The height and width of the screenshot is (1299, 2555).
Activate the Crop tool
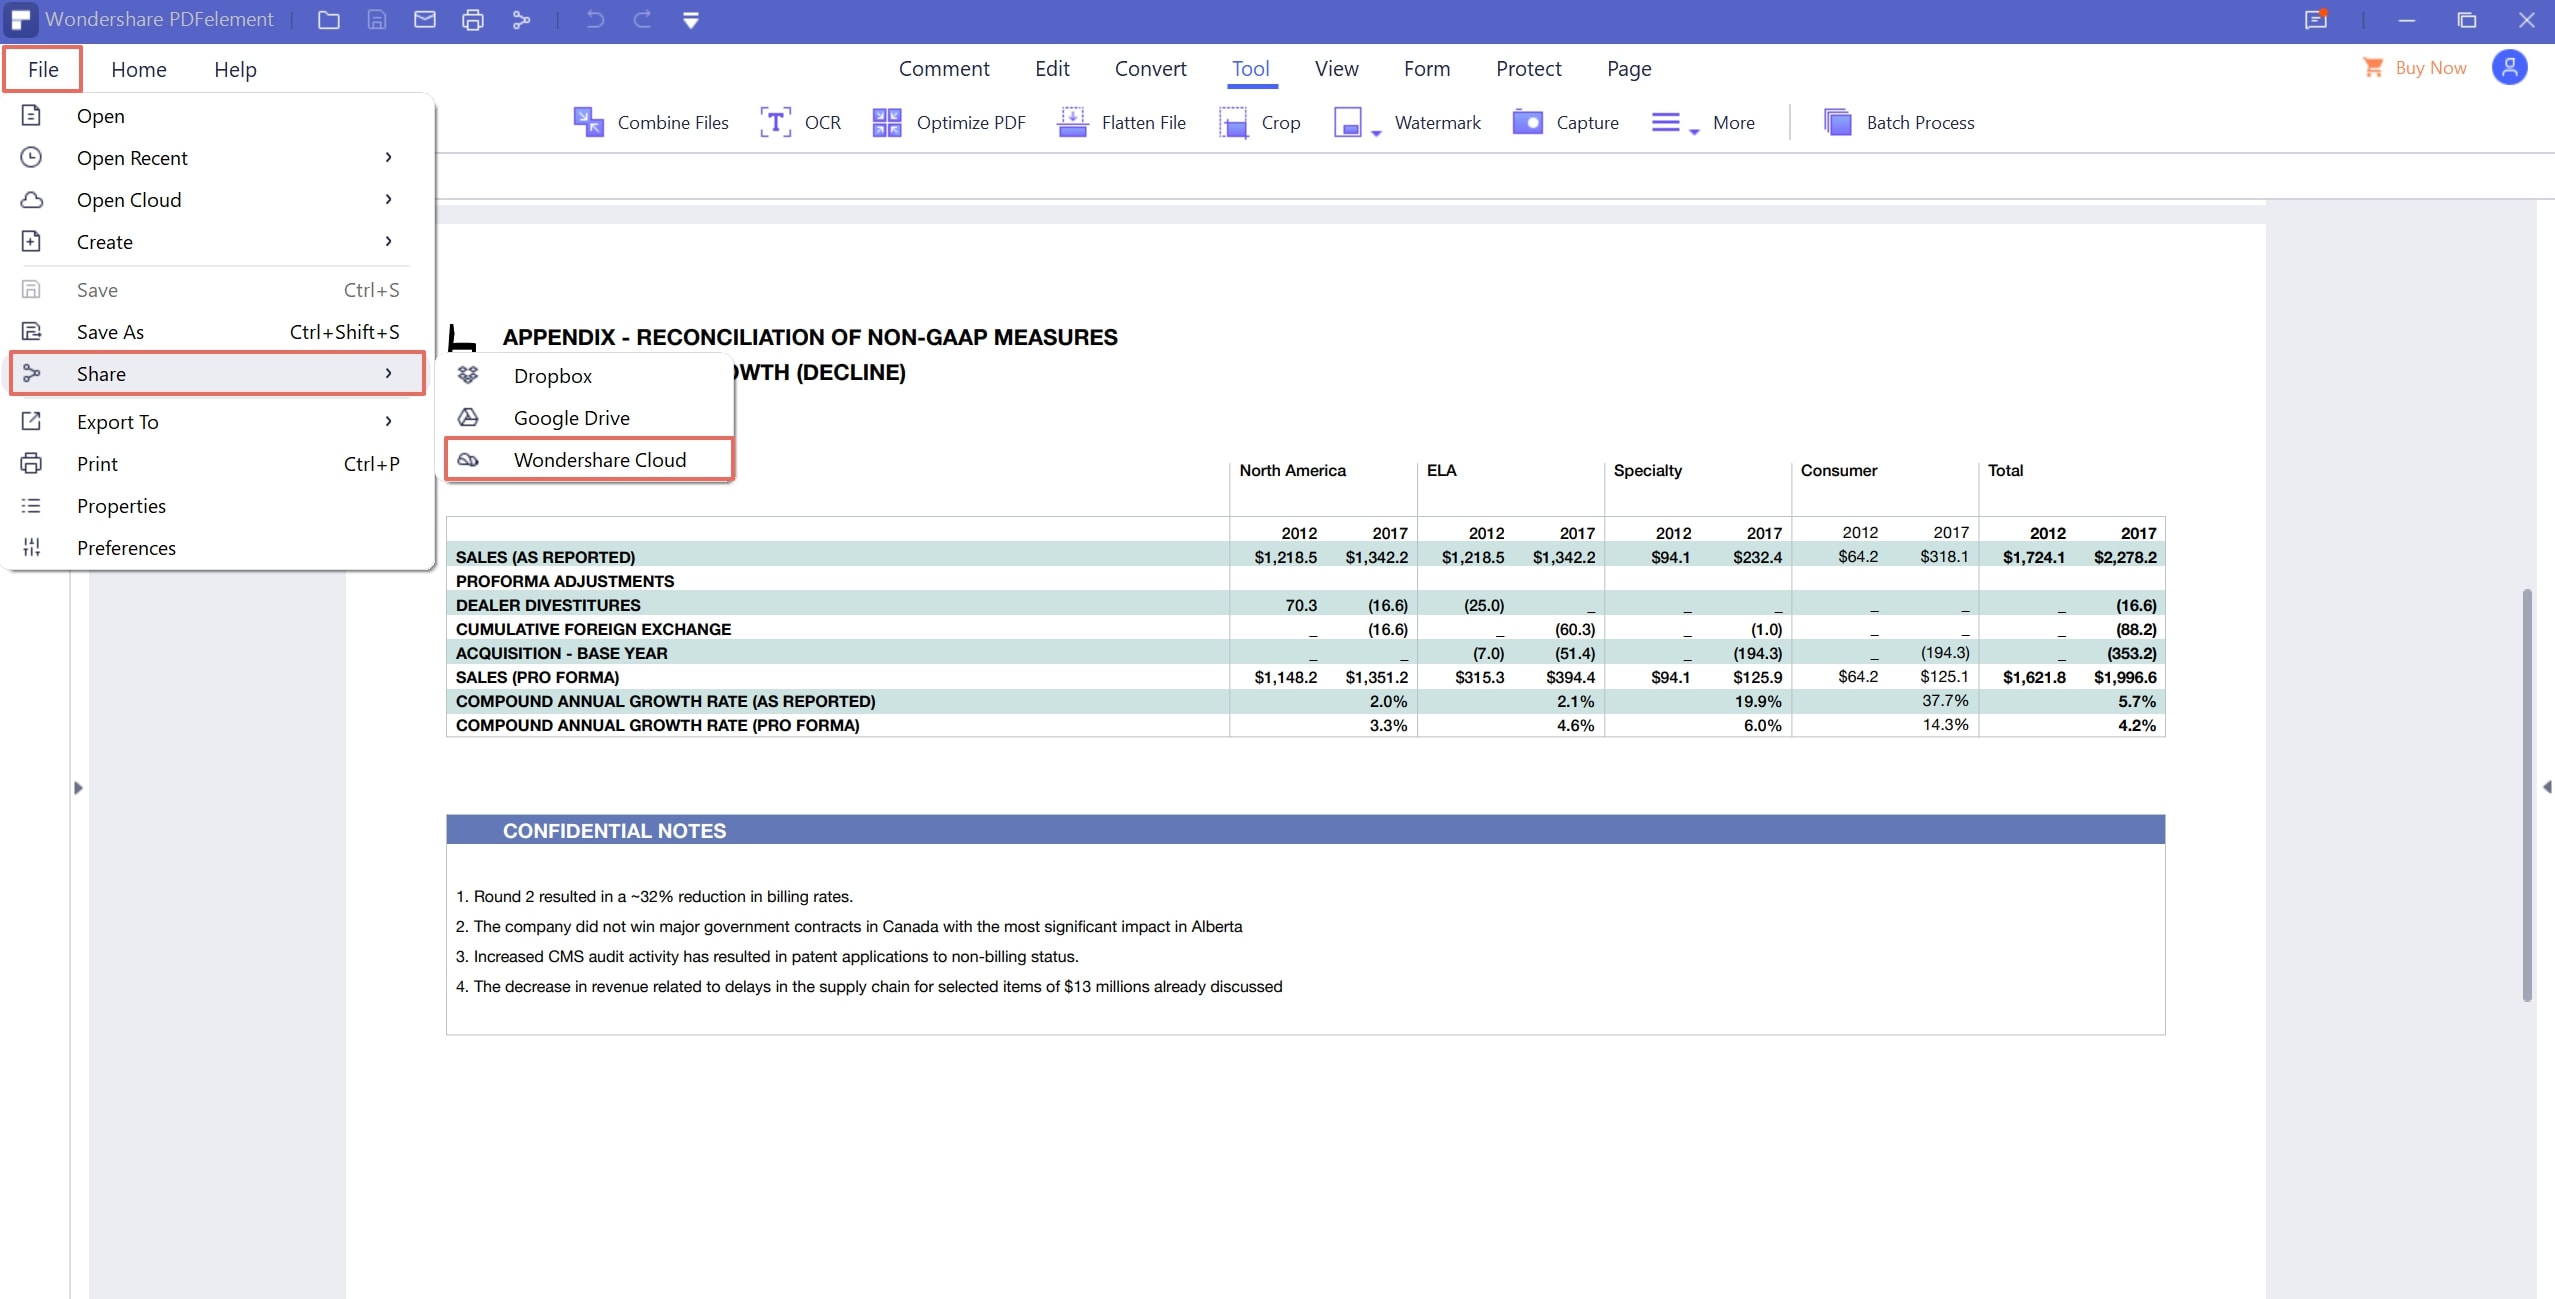[1259, 122]
